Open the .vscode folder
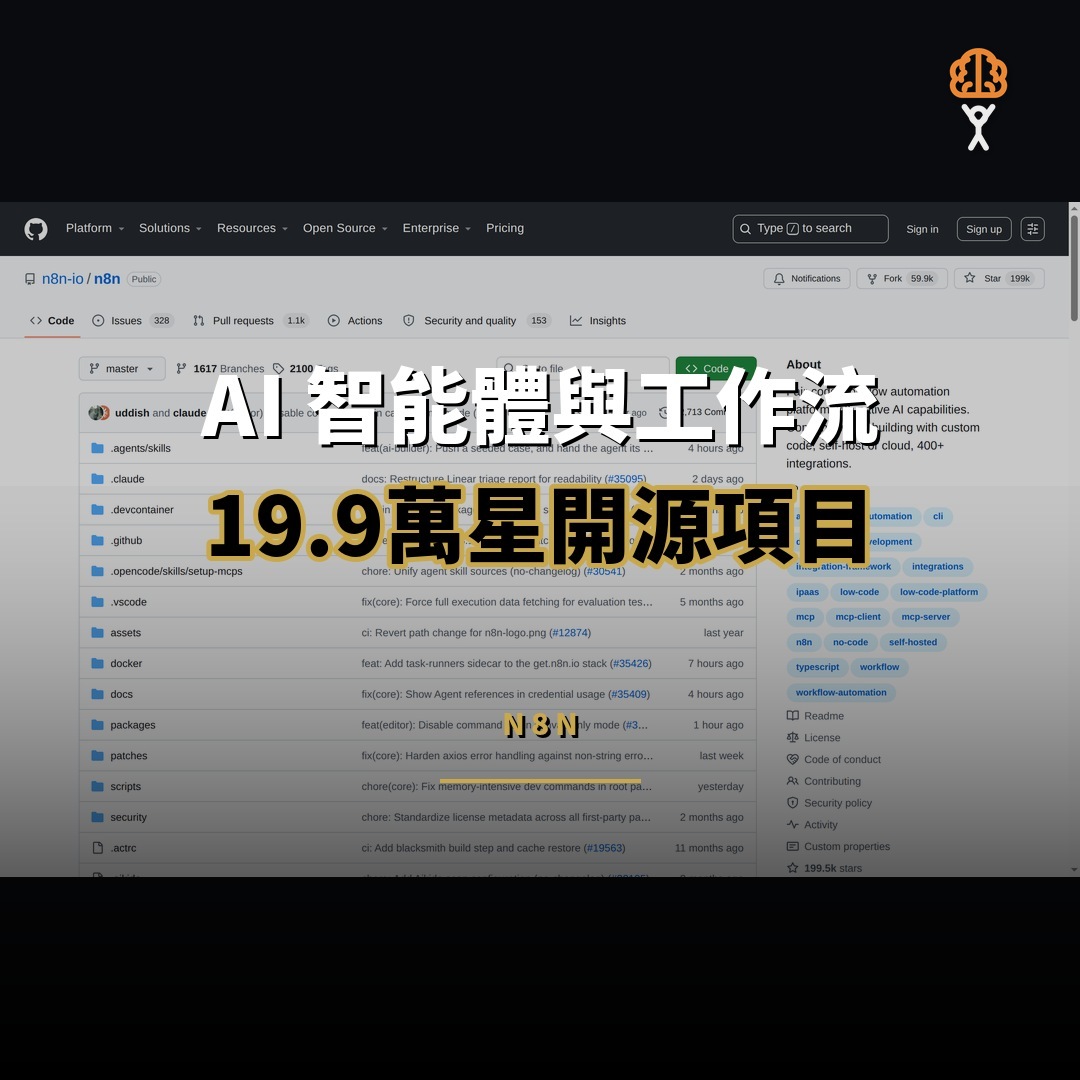Viewport: 1080px width, 1080px height. (128, 602)
